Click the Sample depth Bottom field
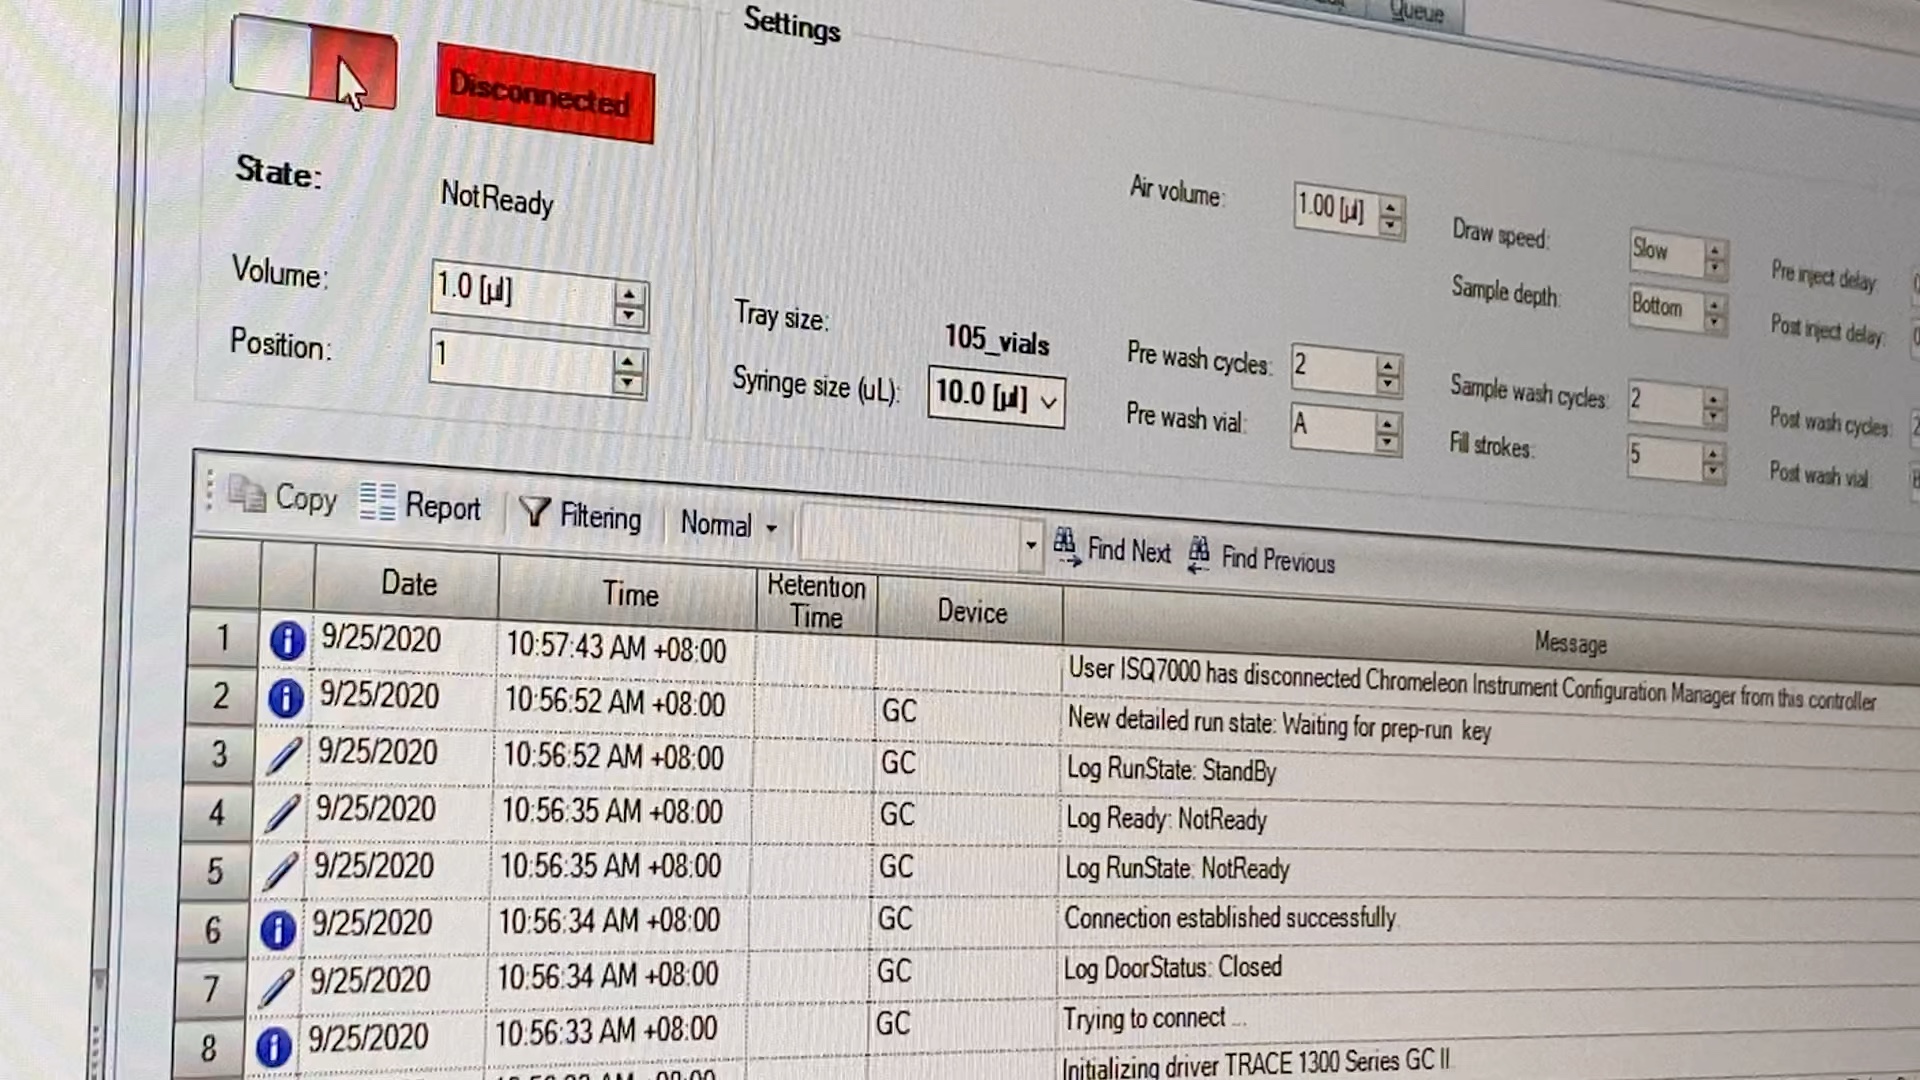This screenshot has height=1080, width=1920. [1665, 306]
